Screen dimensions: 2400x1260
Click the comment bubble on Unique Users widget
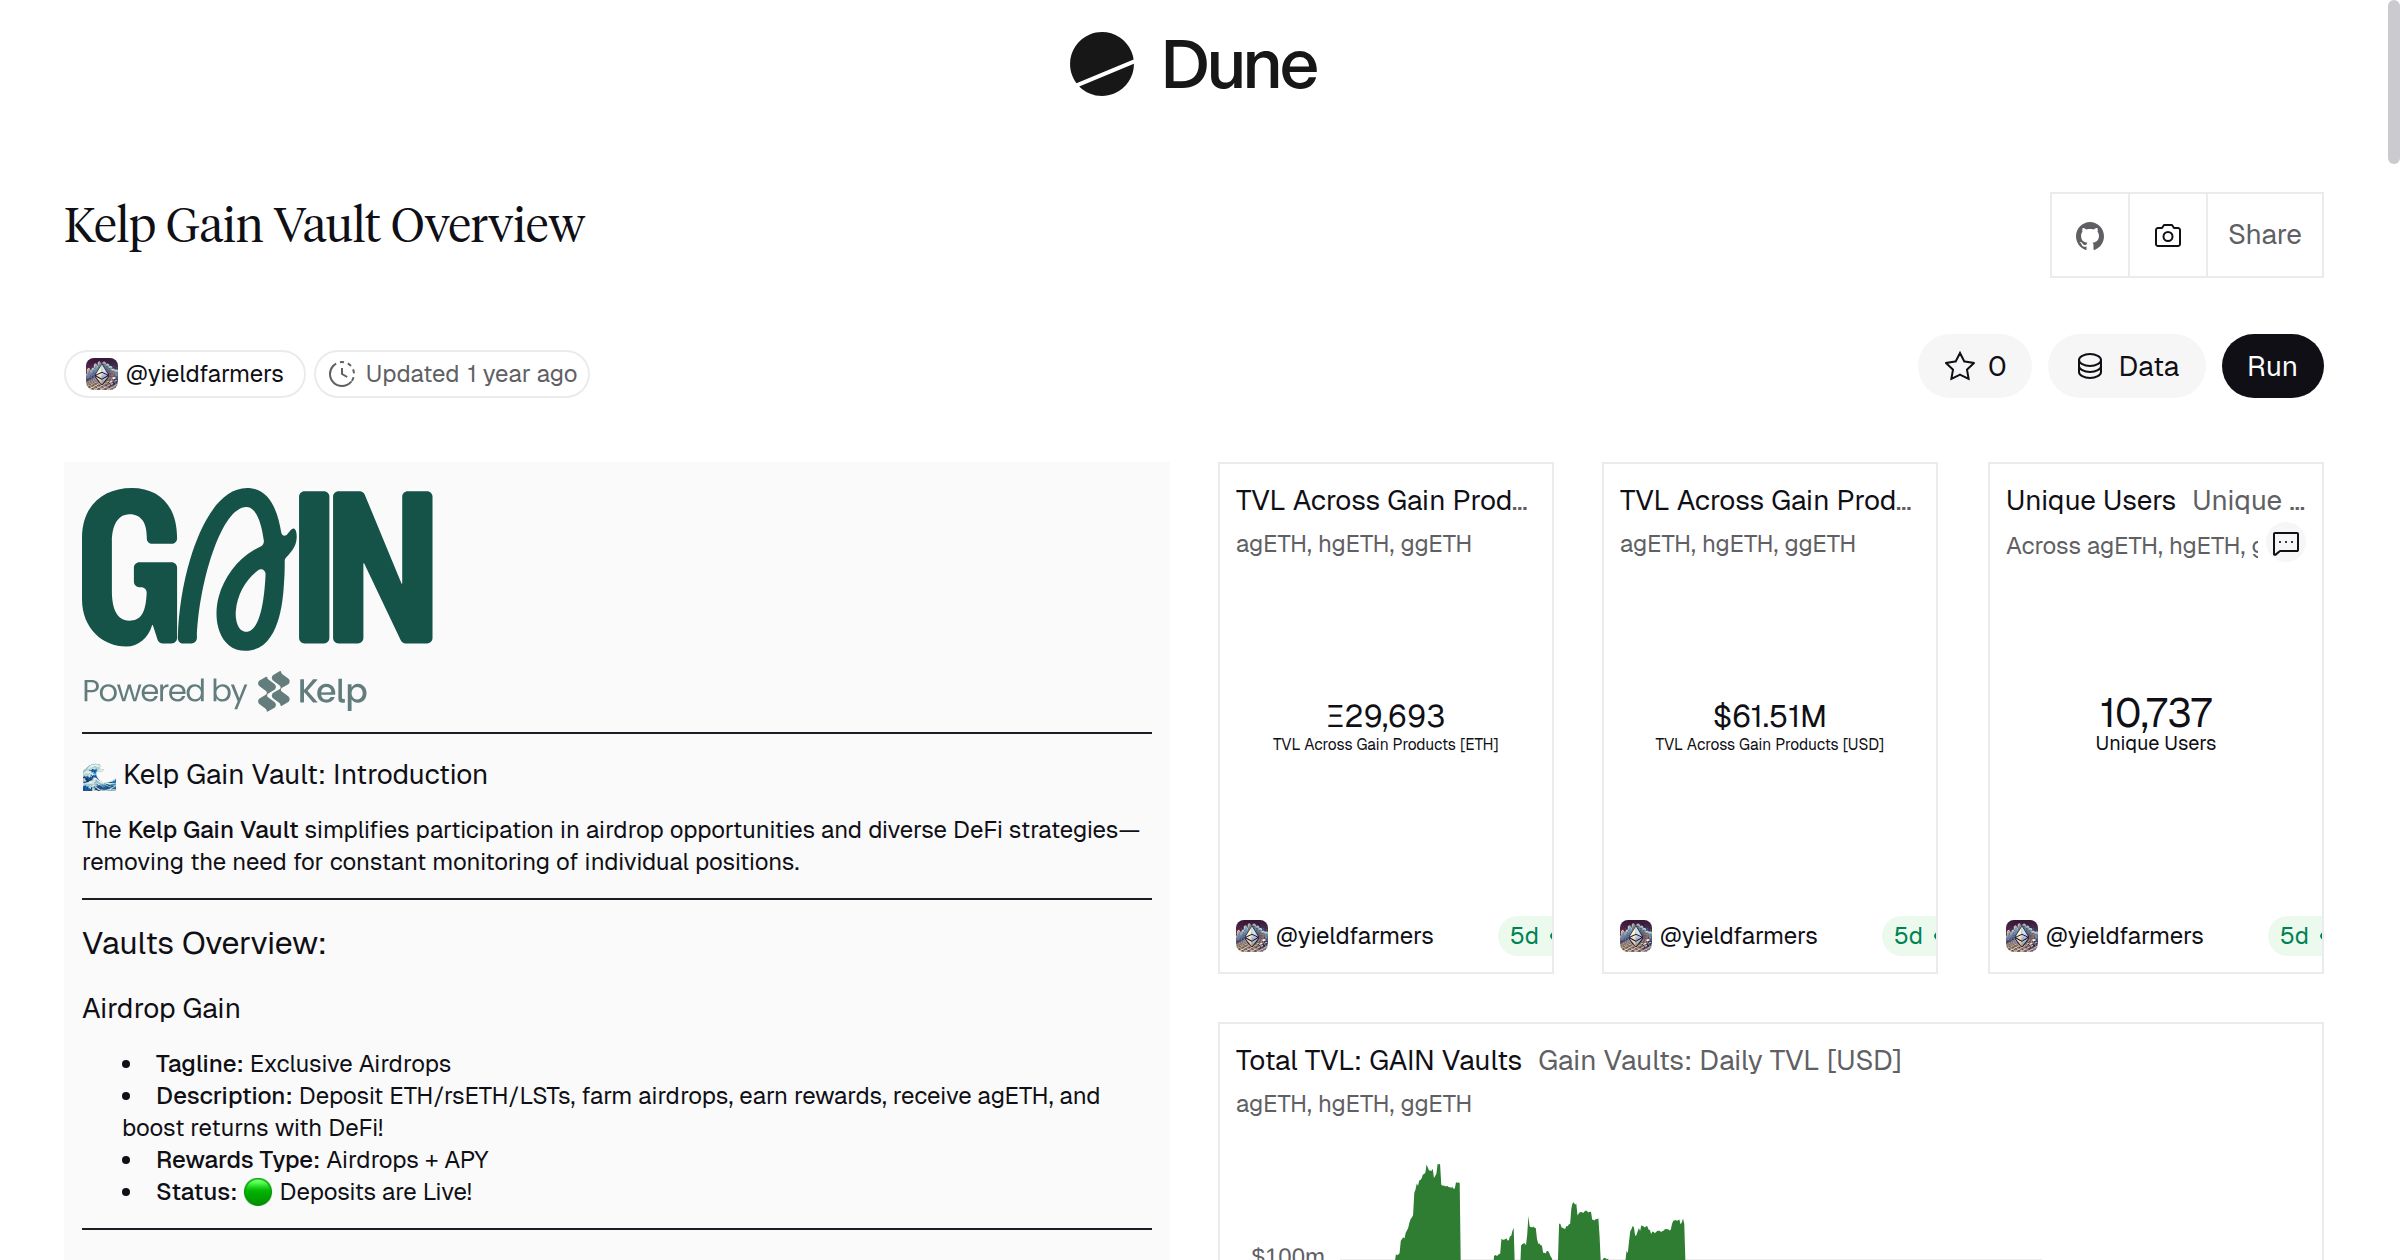click(2286, 543)
